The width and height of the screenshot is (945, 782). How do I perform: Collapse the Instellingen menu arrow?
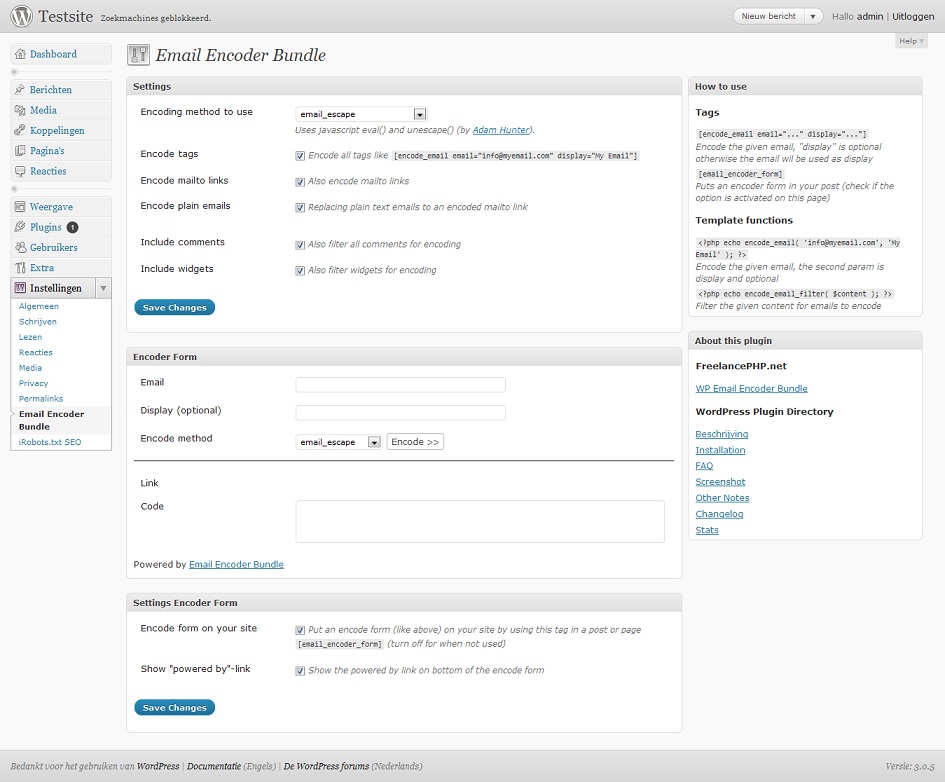103,288
